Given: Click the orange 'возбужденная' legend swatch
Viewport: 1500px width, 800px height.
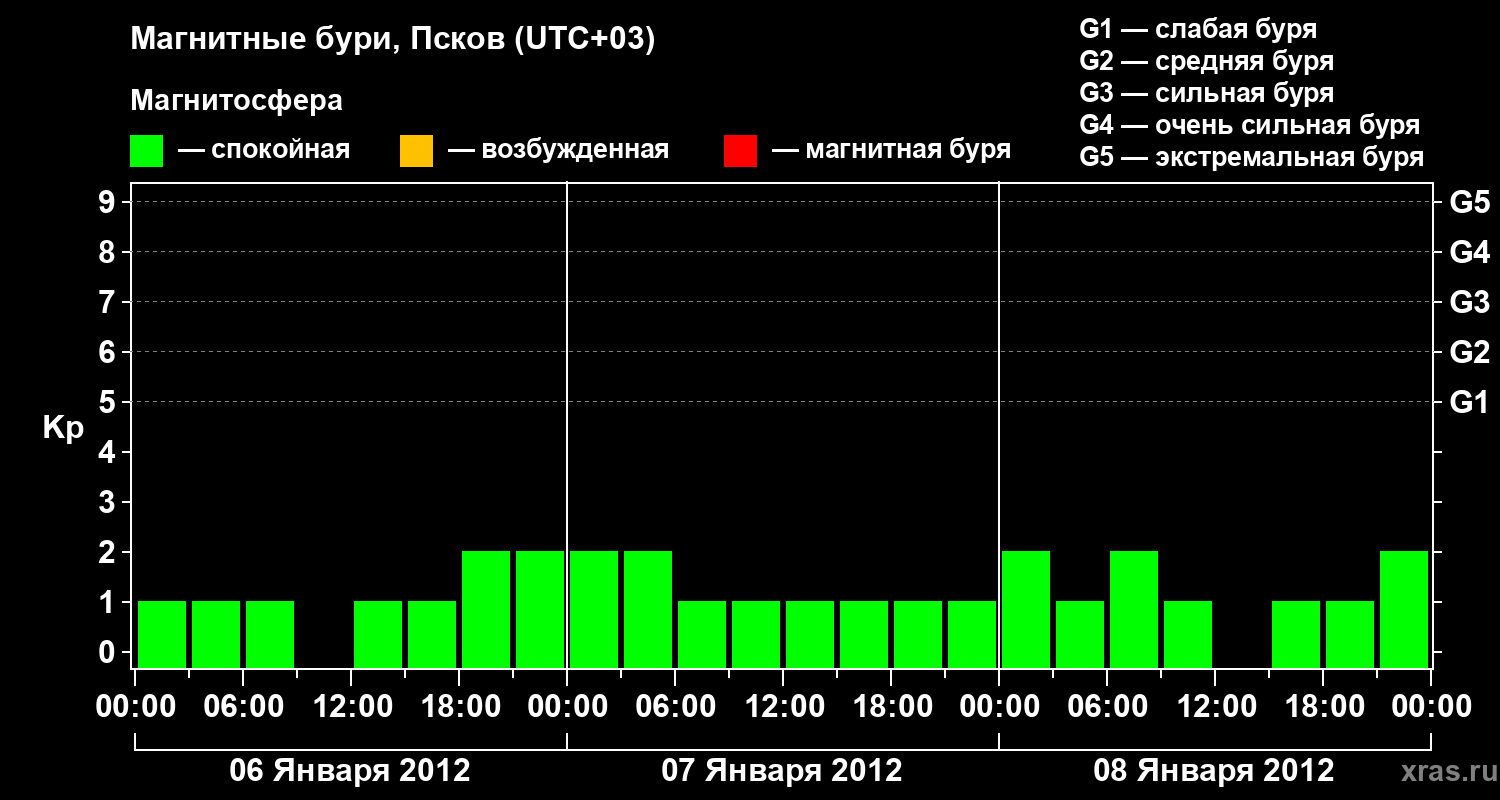Looking at the screenshot, I should pyautogui.click(x=416, y=151).
